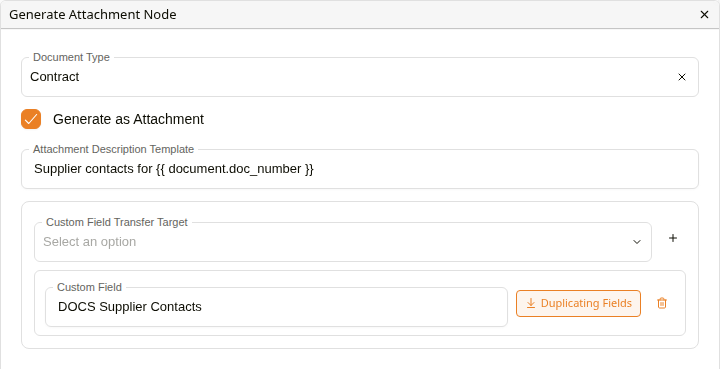Focus the Attachment Description Template field
This screenshot has height=369, width=720.
click(360, 169)
